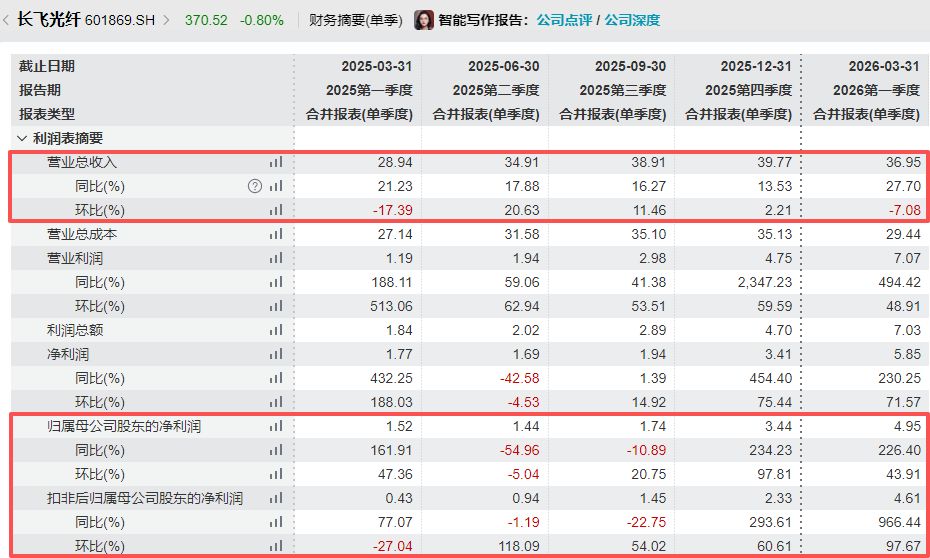The height and width of the screenshot is (558, 930).
Task: Click the question-mark help icon in 同比(%) row
Action: (x=254, y=186)
